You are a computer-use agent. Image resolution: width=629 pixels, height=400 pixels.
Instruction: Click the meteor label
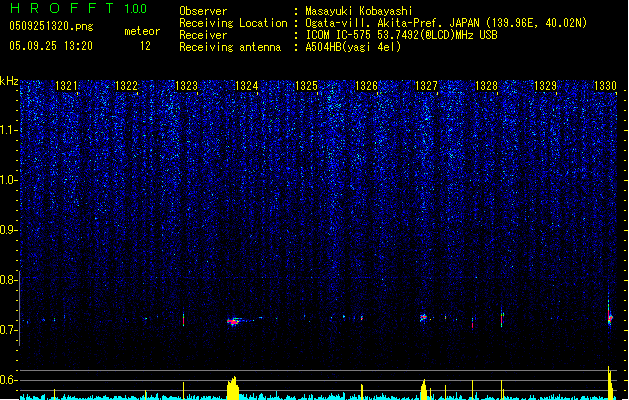click(142, 31)
